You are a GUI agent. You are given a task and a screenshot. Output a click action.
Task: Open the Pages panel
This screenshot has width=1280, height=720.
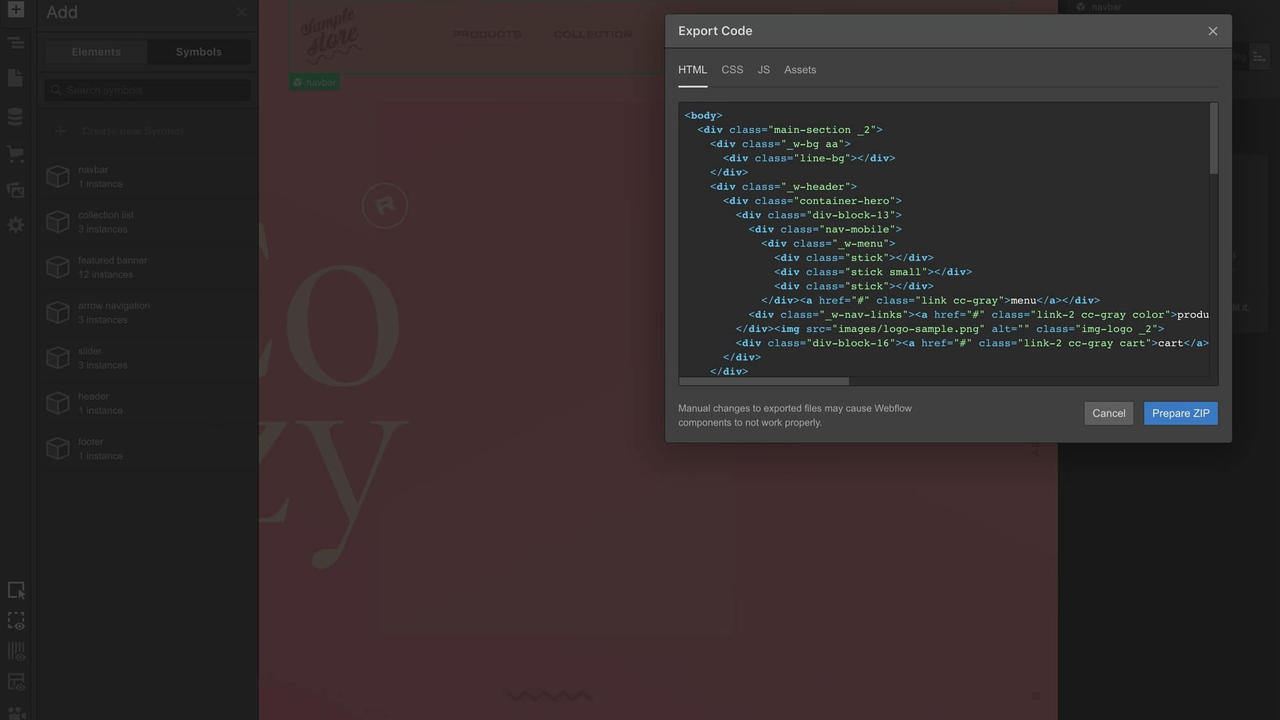(15, 77)
